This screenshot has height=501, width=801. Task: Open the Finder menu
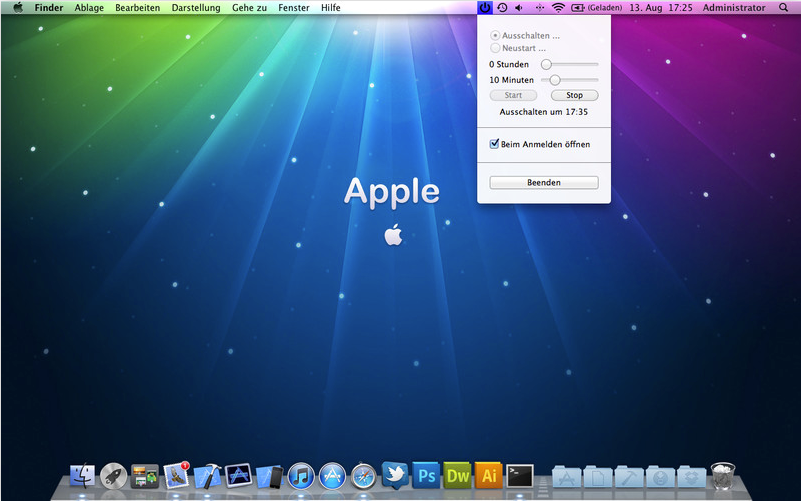click(x=49, y=8)
